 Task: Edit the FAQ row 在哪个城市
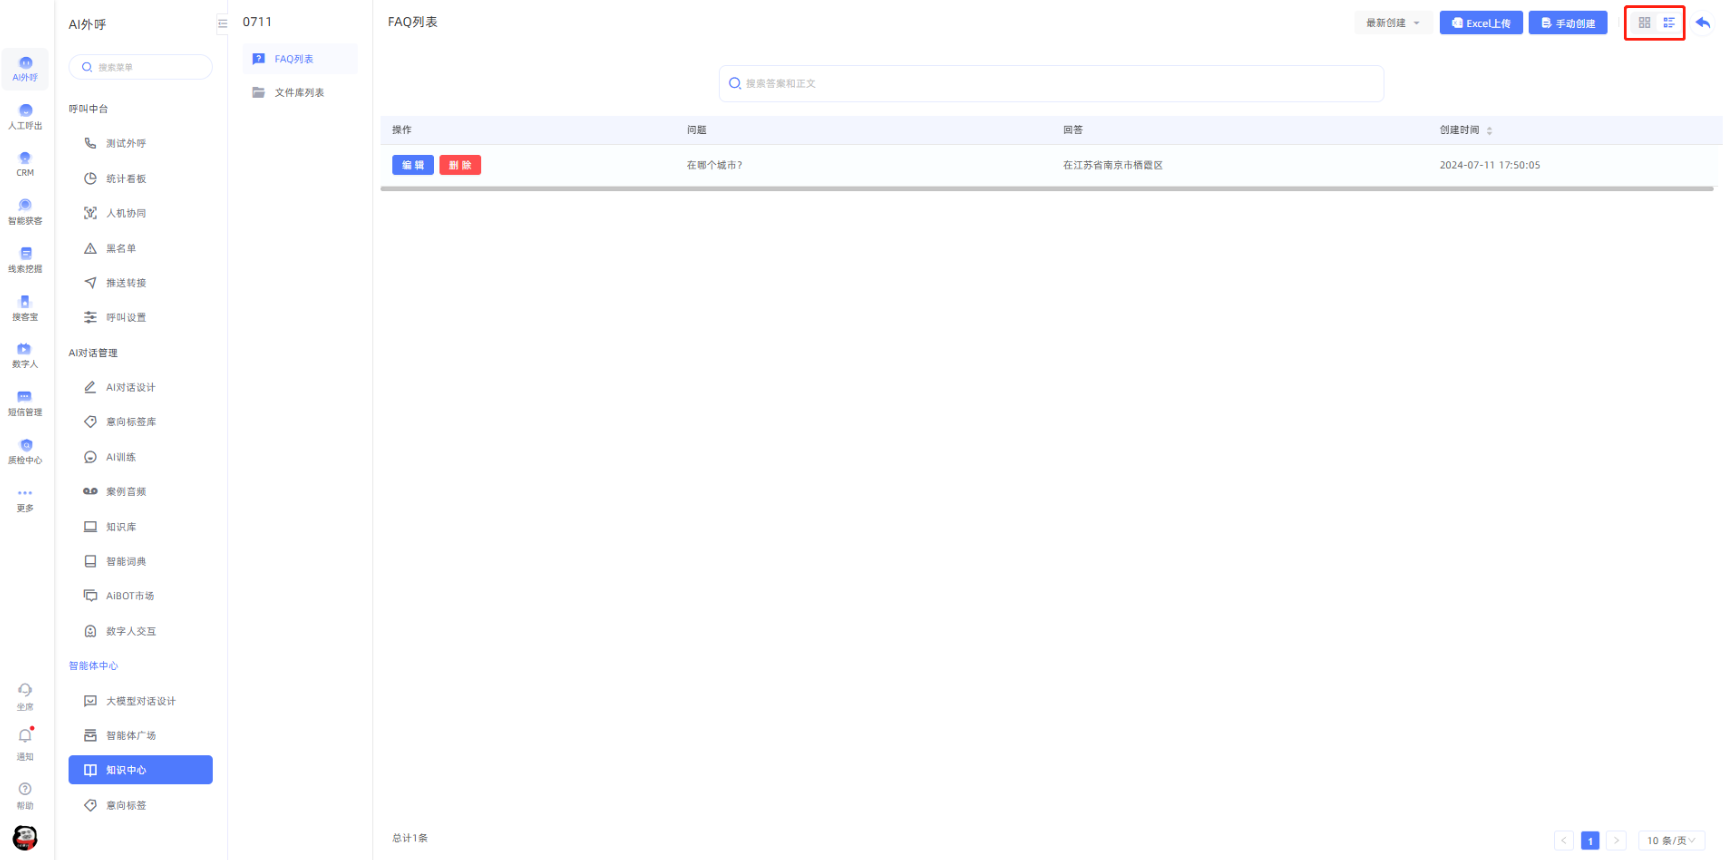tap(412, 165)
